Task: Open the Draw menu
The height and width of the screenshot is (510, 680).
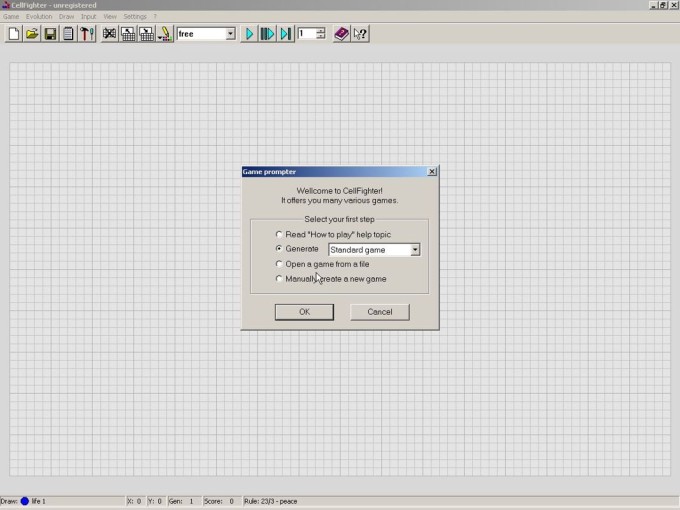Action: click(x=66, y=16)
